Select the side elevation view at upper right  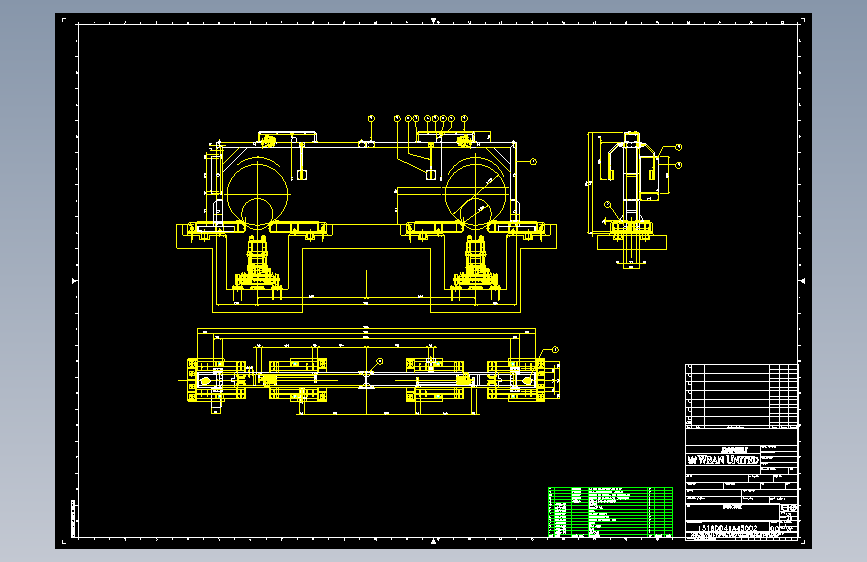pyautogui.click(x=634, y=200)
